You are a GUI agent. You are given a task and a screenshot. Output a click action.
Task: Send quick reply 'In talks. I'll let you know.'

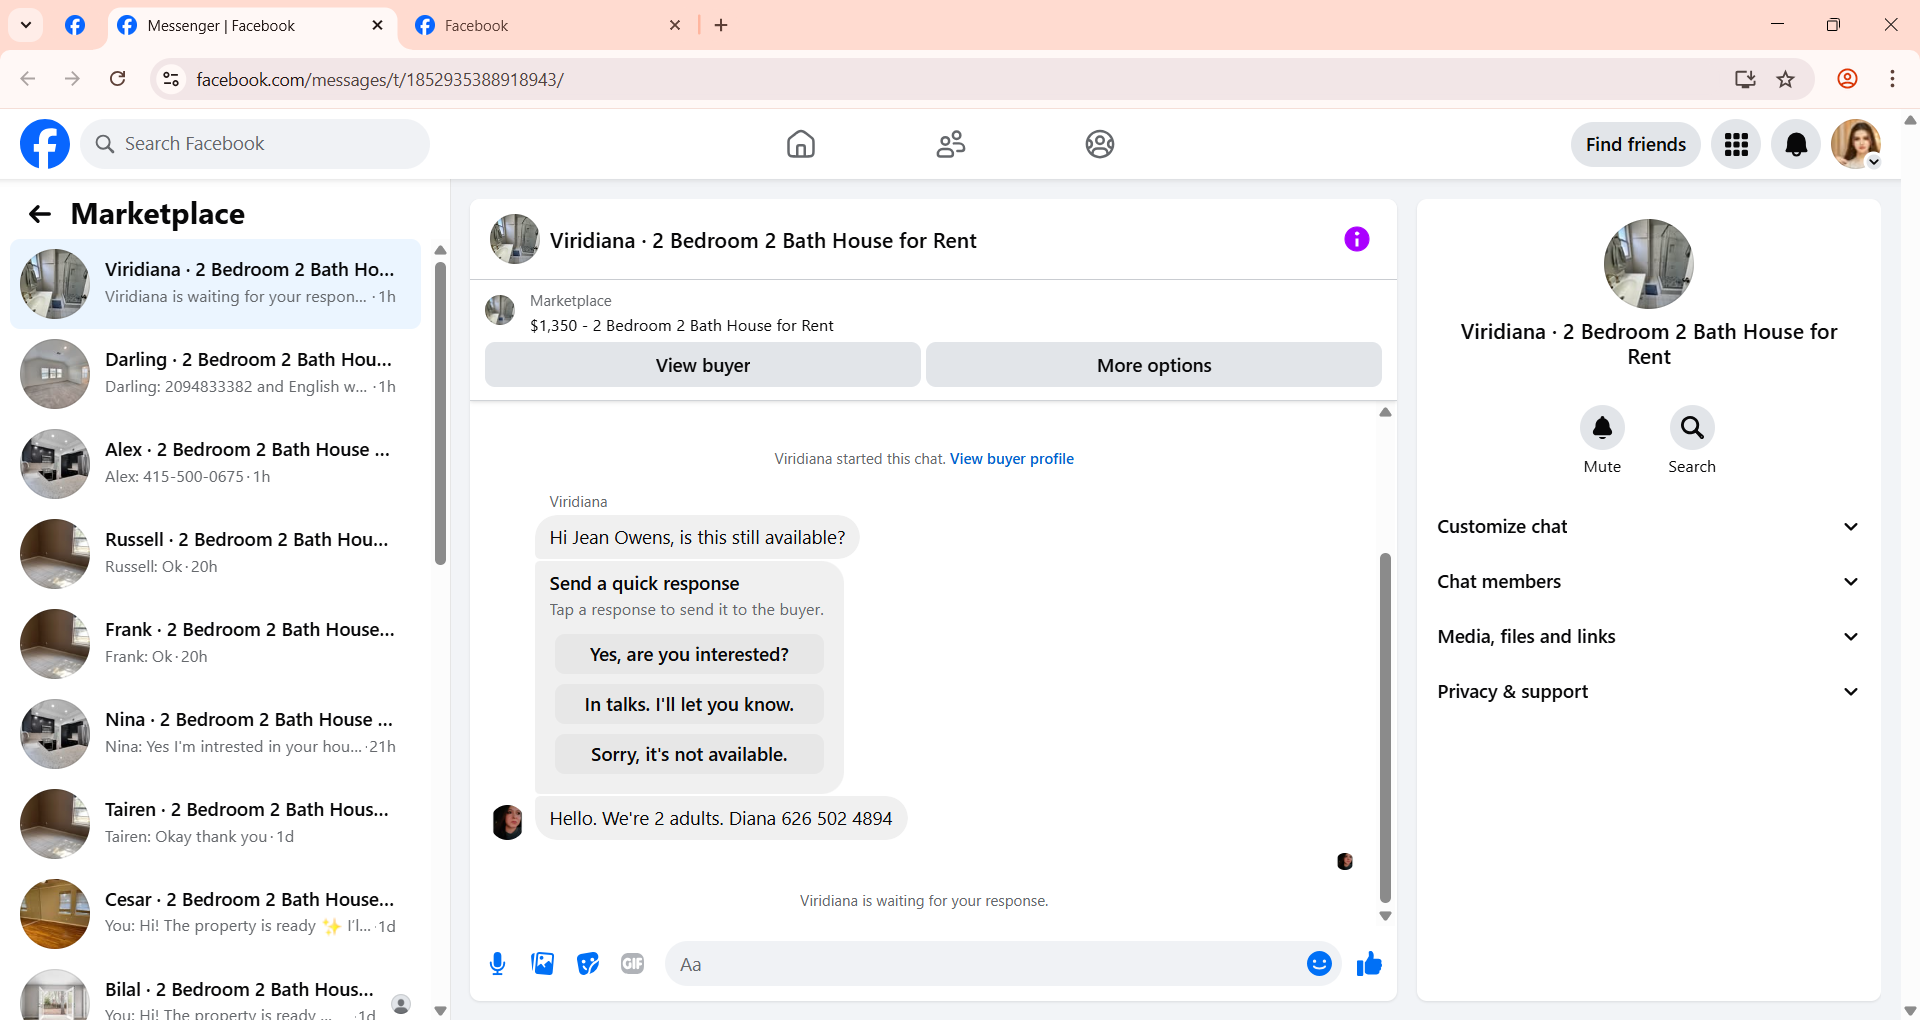coord(689,704)
